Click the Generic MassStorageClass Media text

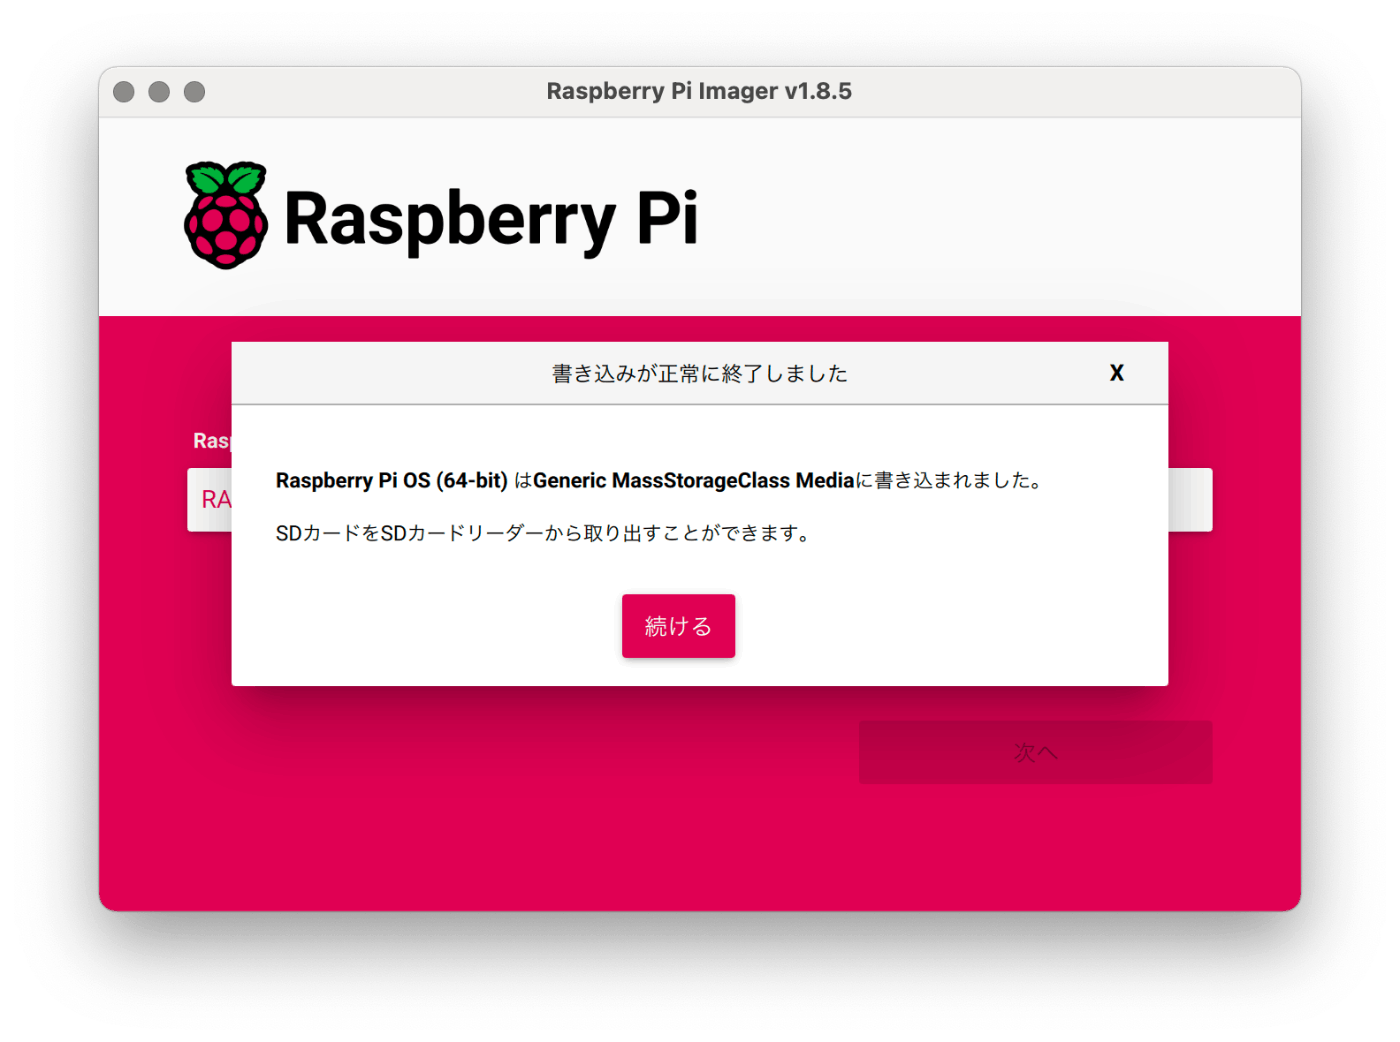(694, 481)
